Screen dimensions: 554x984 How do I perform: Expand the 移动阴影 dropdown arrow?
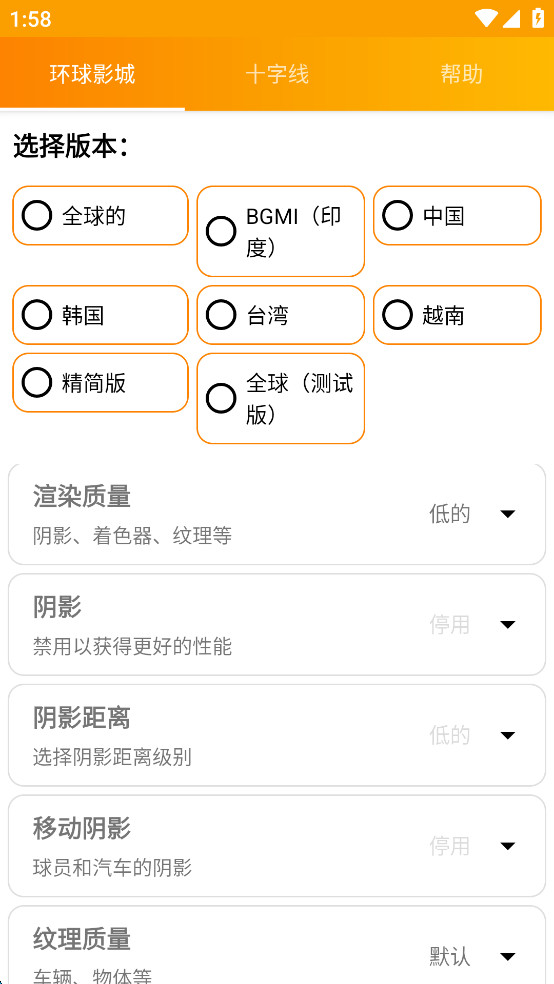pyautogui.click(x=508, y=846)
